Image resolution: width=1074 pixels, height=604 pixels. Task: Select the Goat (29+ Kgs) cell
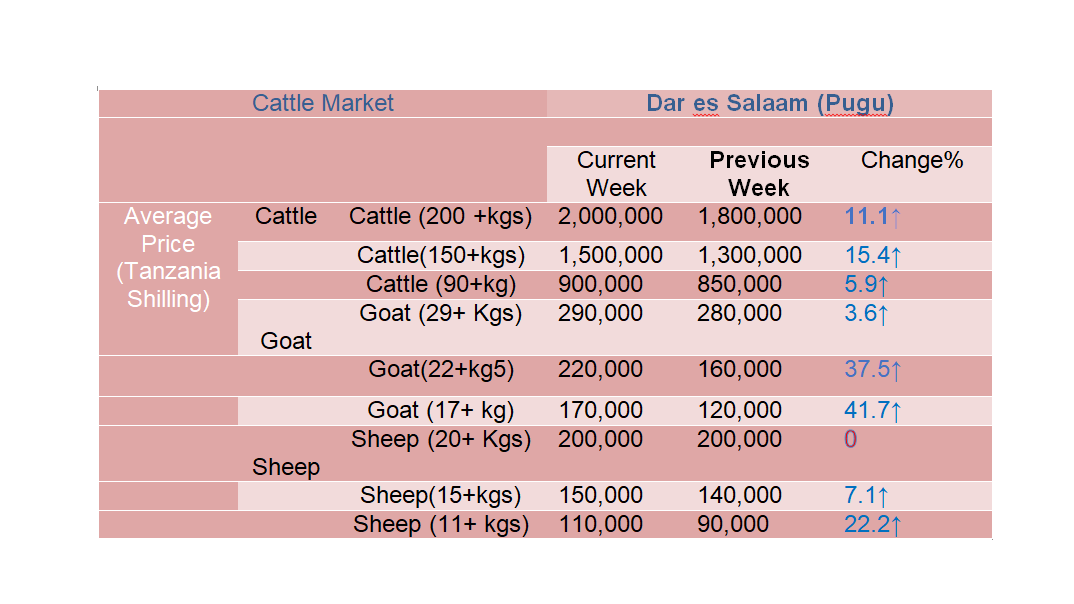(x=440, y=314)
